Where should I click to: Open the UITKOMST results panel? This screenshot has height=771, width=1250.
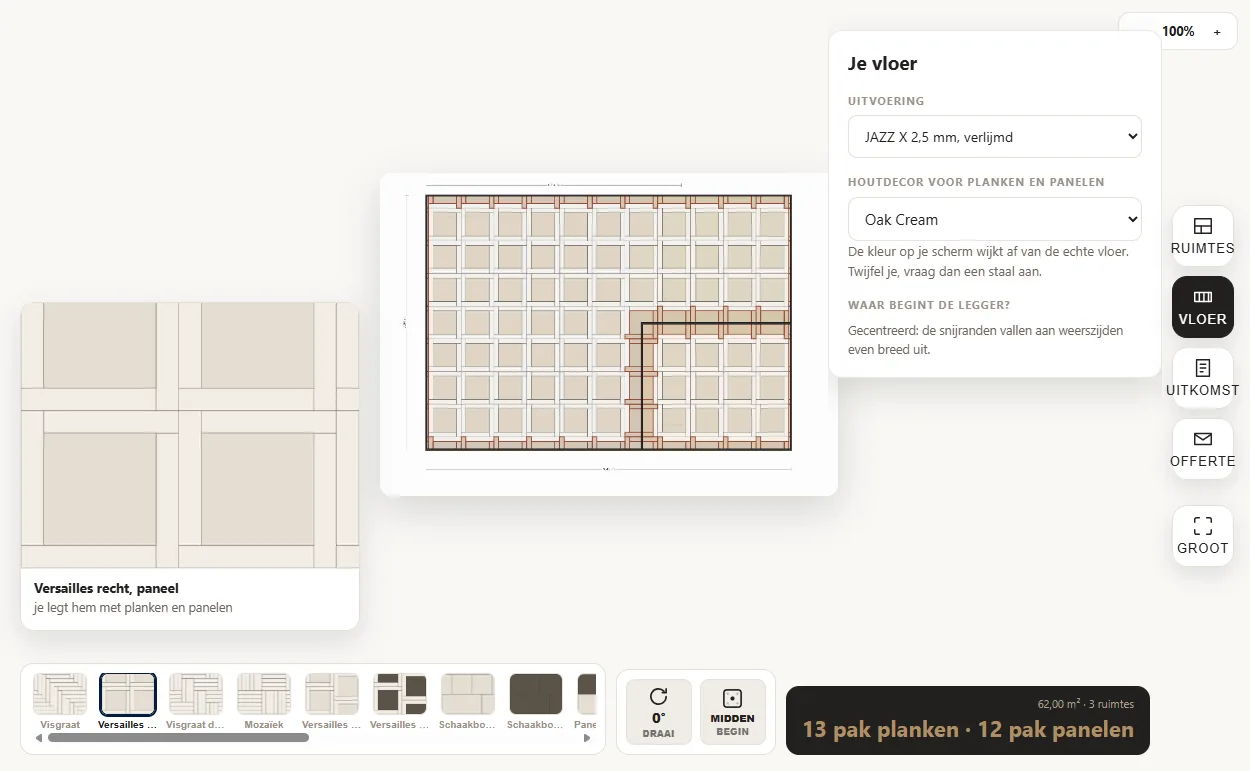(1202, 378)
